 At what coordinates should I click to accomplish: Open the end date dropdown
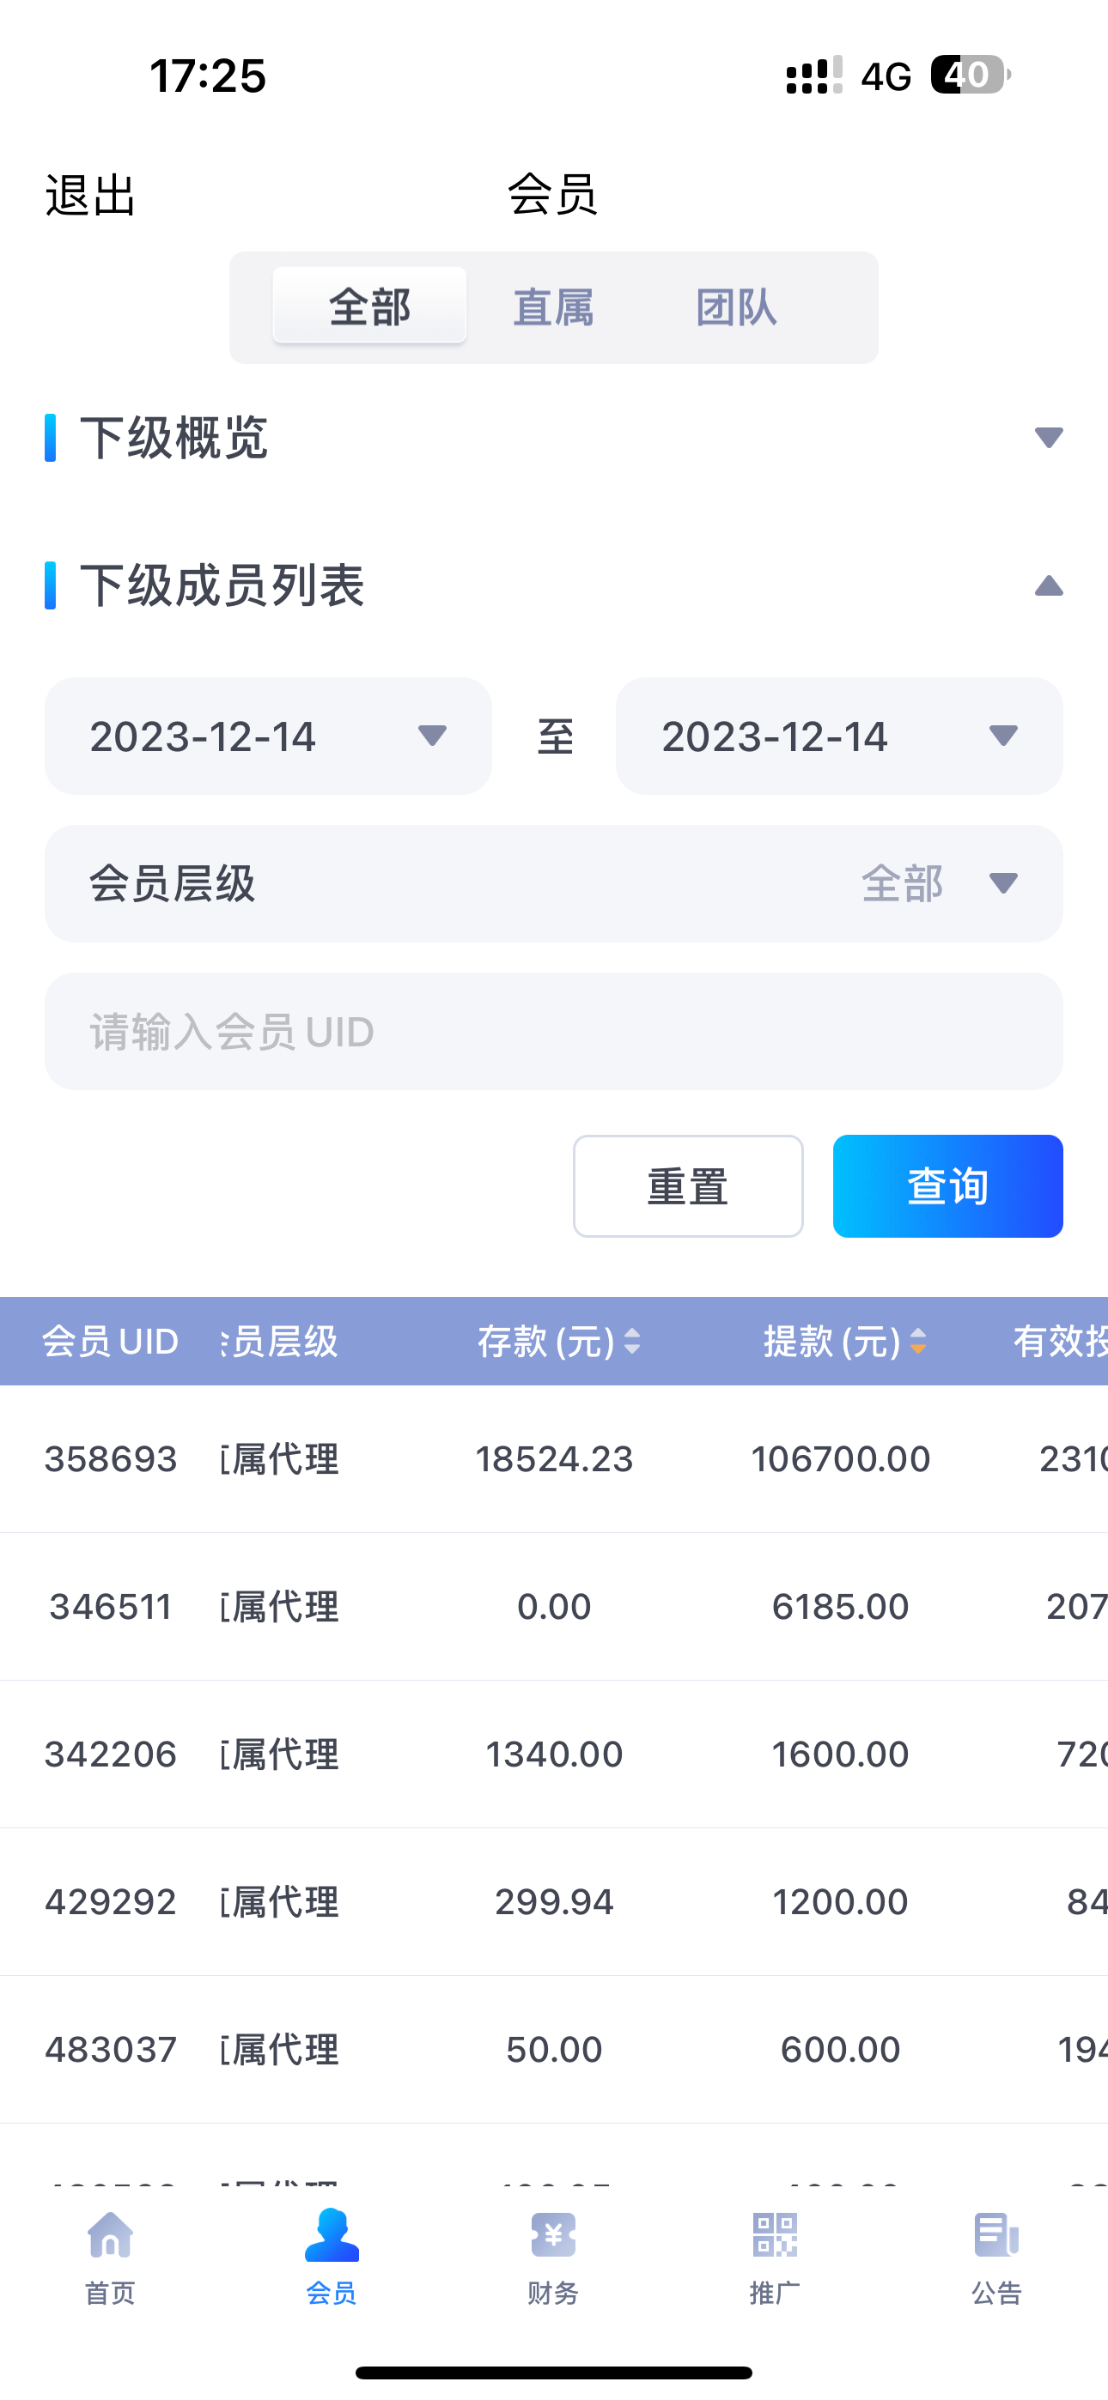[x=839, y=736]
